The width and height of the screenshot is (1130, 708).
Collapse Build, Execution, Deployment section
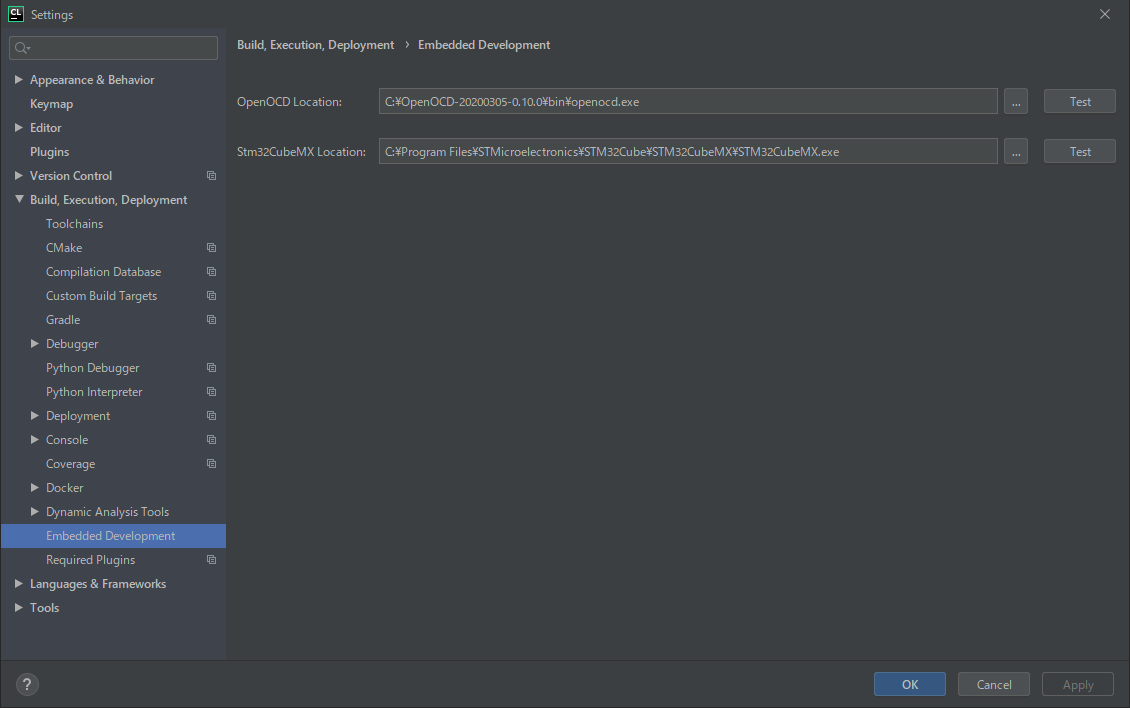[19, 200]
